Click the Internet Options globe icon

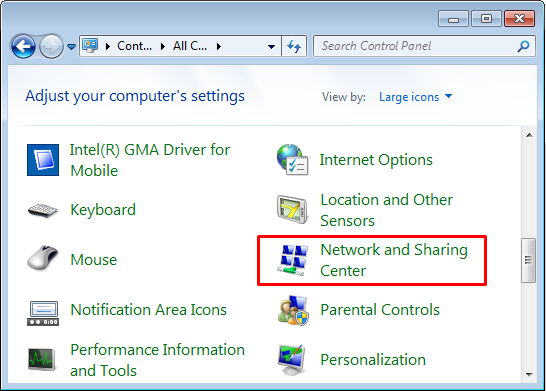coord(292,159)
